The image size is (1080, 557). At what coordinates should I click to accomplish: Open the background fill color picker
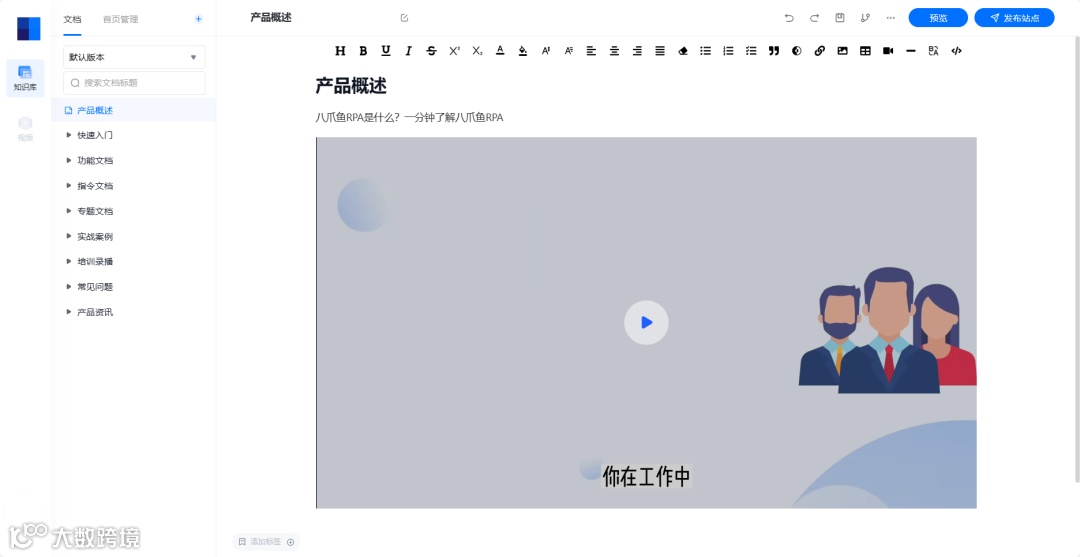(x=523, y=50)
